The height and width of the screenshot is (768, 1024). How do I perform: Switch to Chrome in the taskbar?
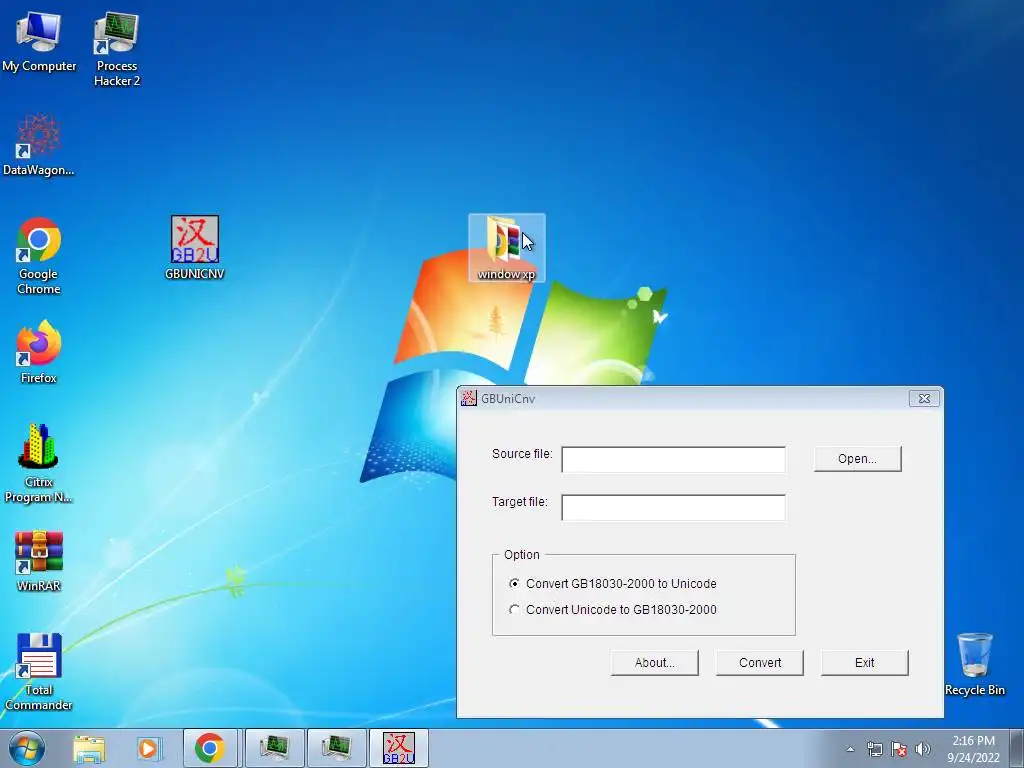point(210,748)
